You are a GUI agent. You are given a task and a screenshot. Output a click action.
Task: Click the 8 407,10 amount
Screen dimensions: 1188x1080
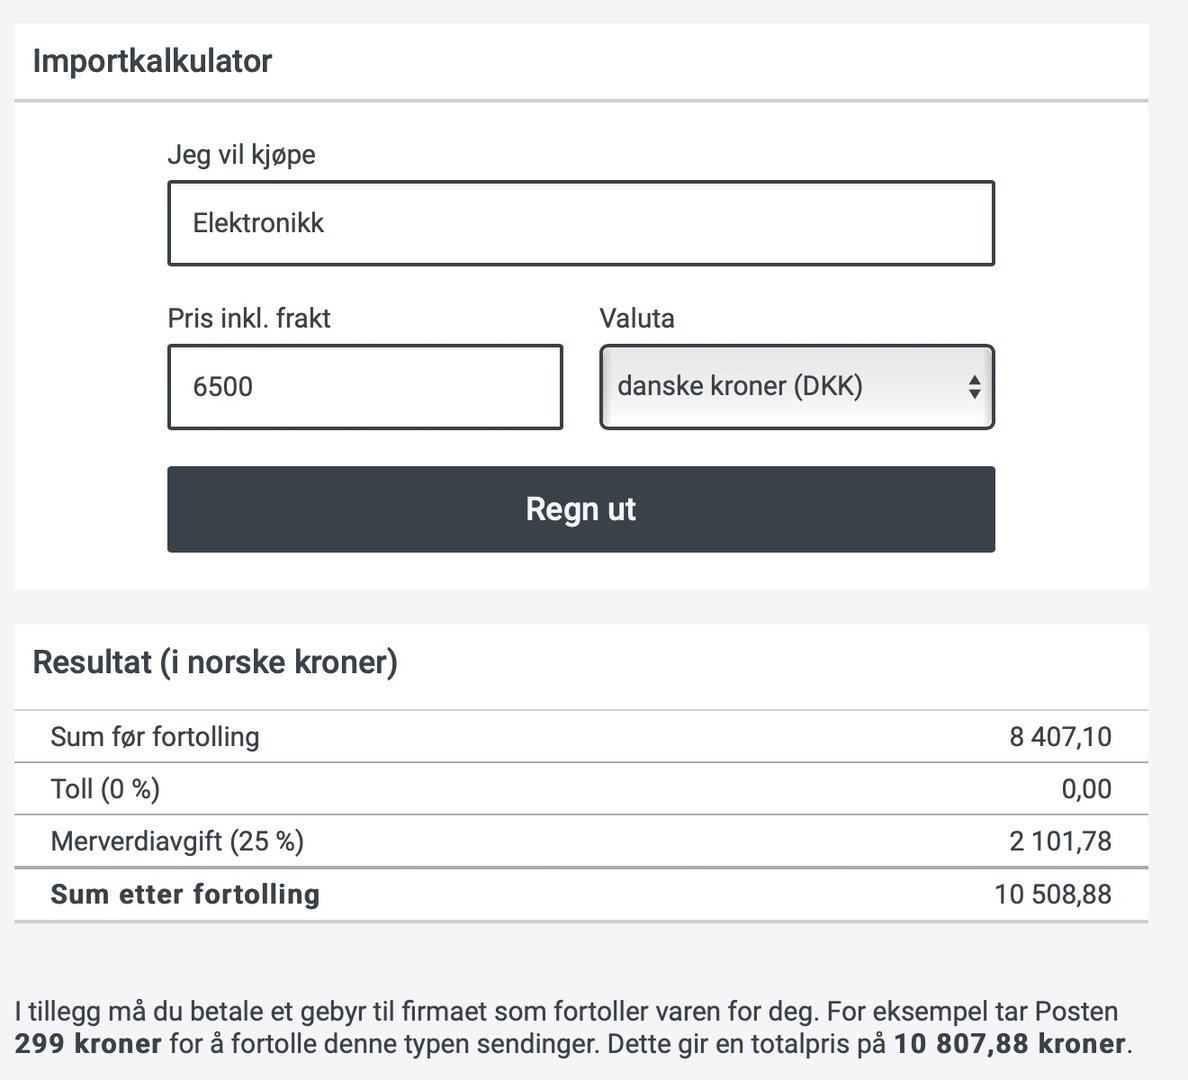(x=1060, y=737)
